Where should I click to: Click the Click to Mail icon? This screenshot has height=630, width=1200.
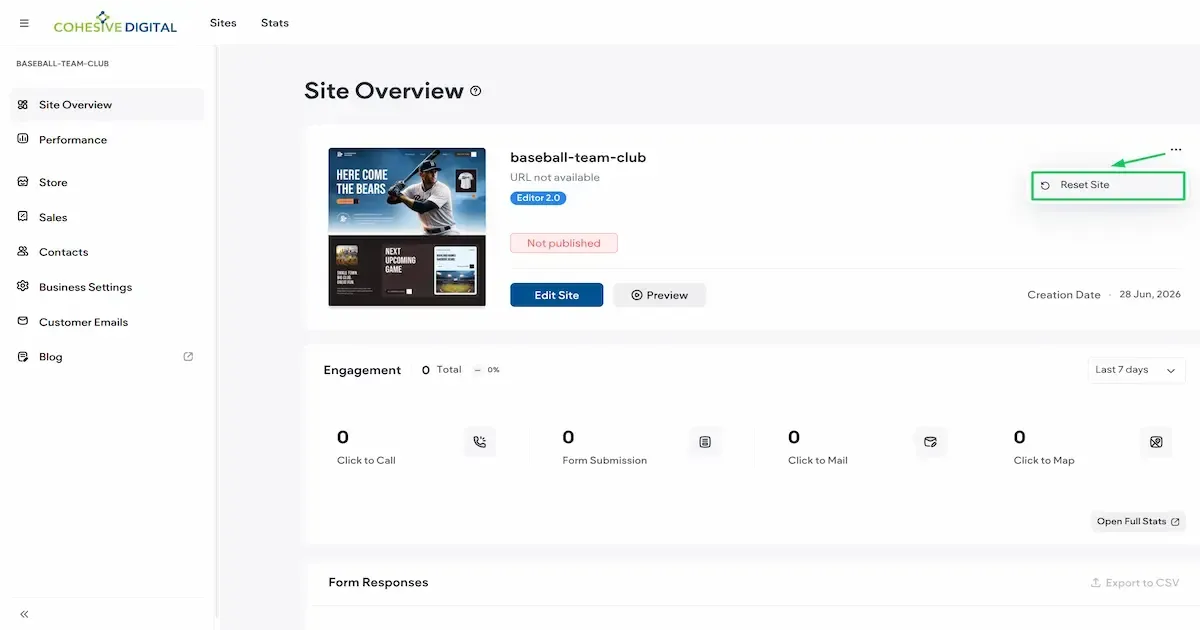pyautogui.click(x=931, y=442)
